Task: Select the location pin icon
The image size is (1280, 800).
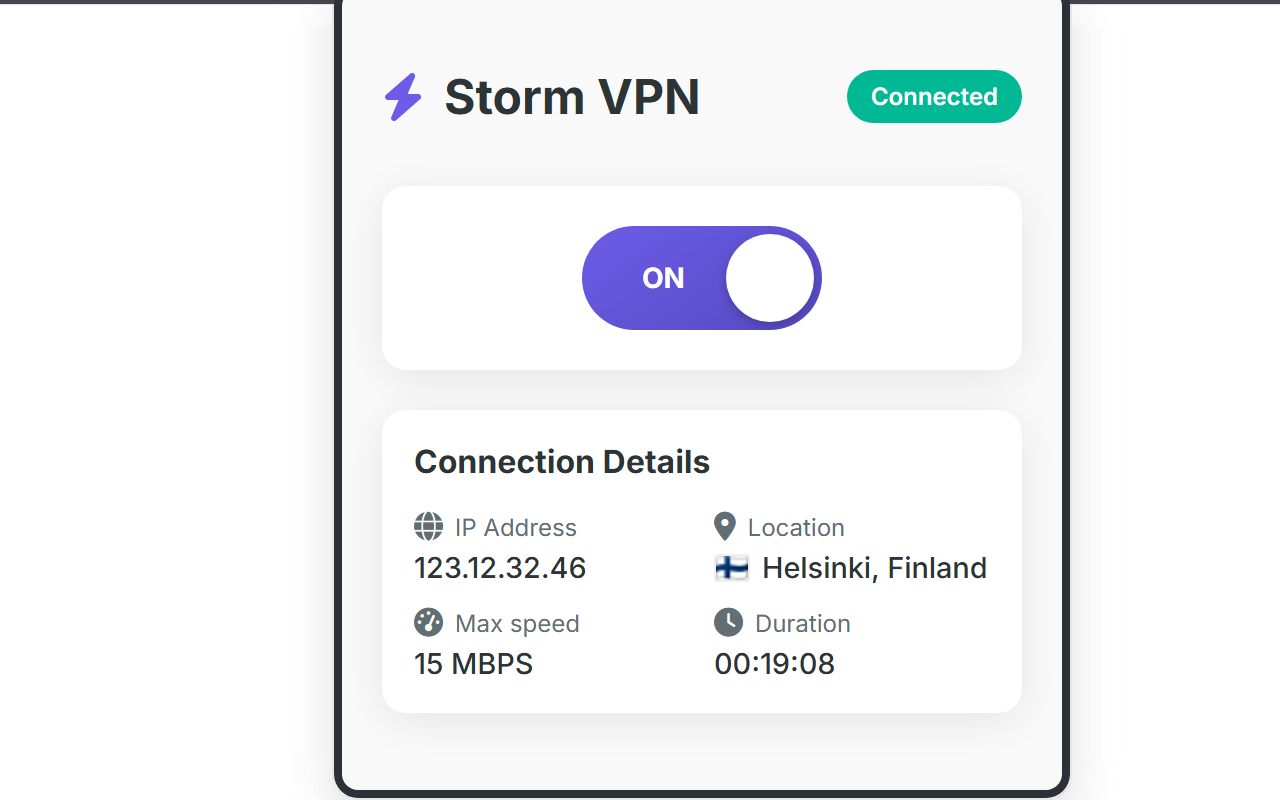Action: tap(727, 525)
